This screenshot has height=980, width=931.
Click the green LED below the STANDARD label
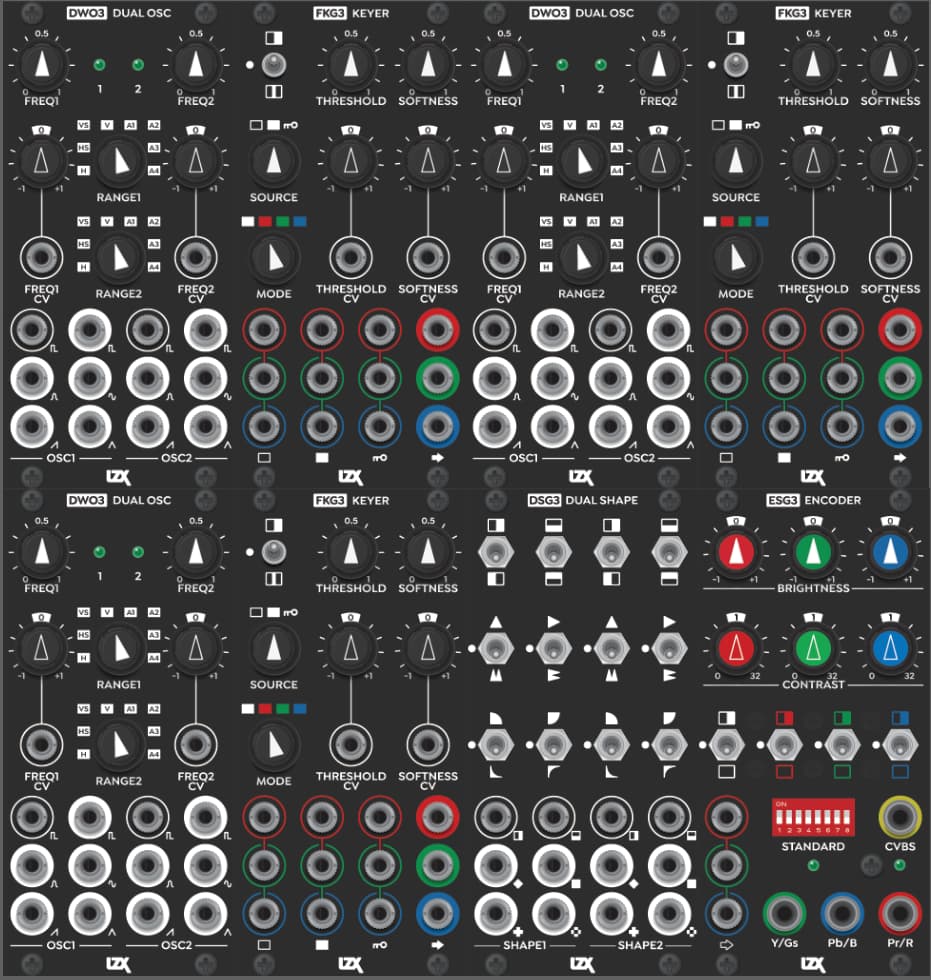[x=813, y=866]
